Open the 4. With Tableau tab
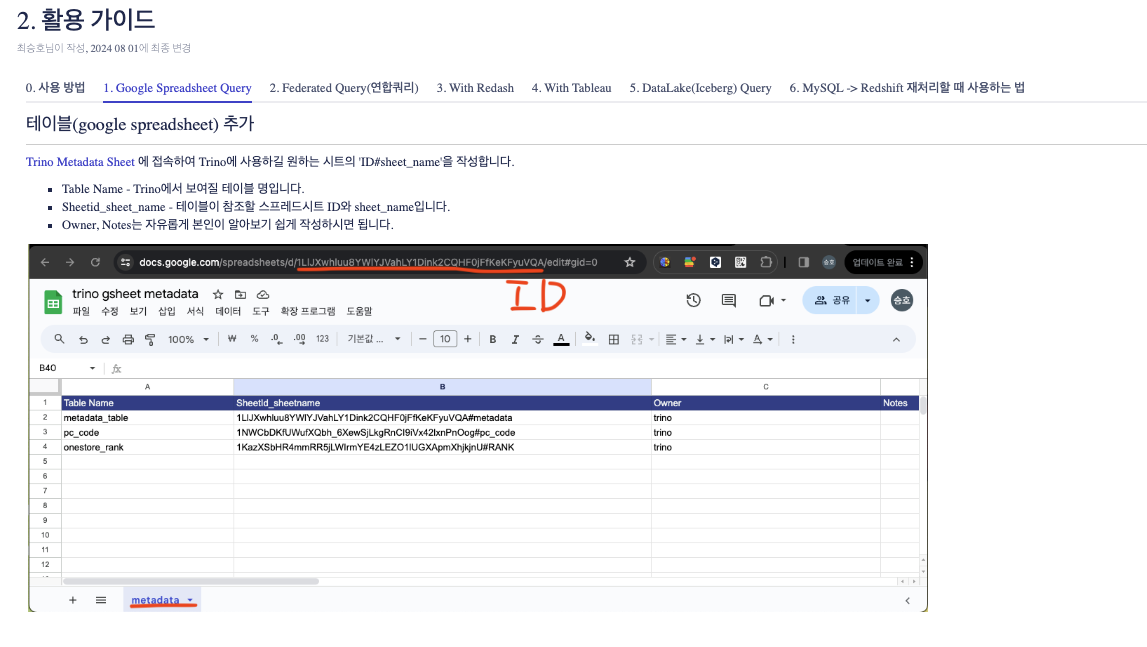Screen dimensions: 1147x647 [x=571, y=88]
